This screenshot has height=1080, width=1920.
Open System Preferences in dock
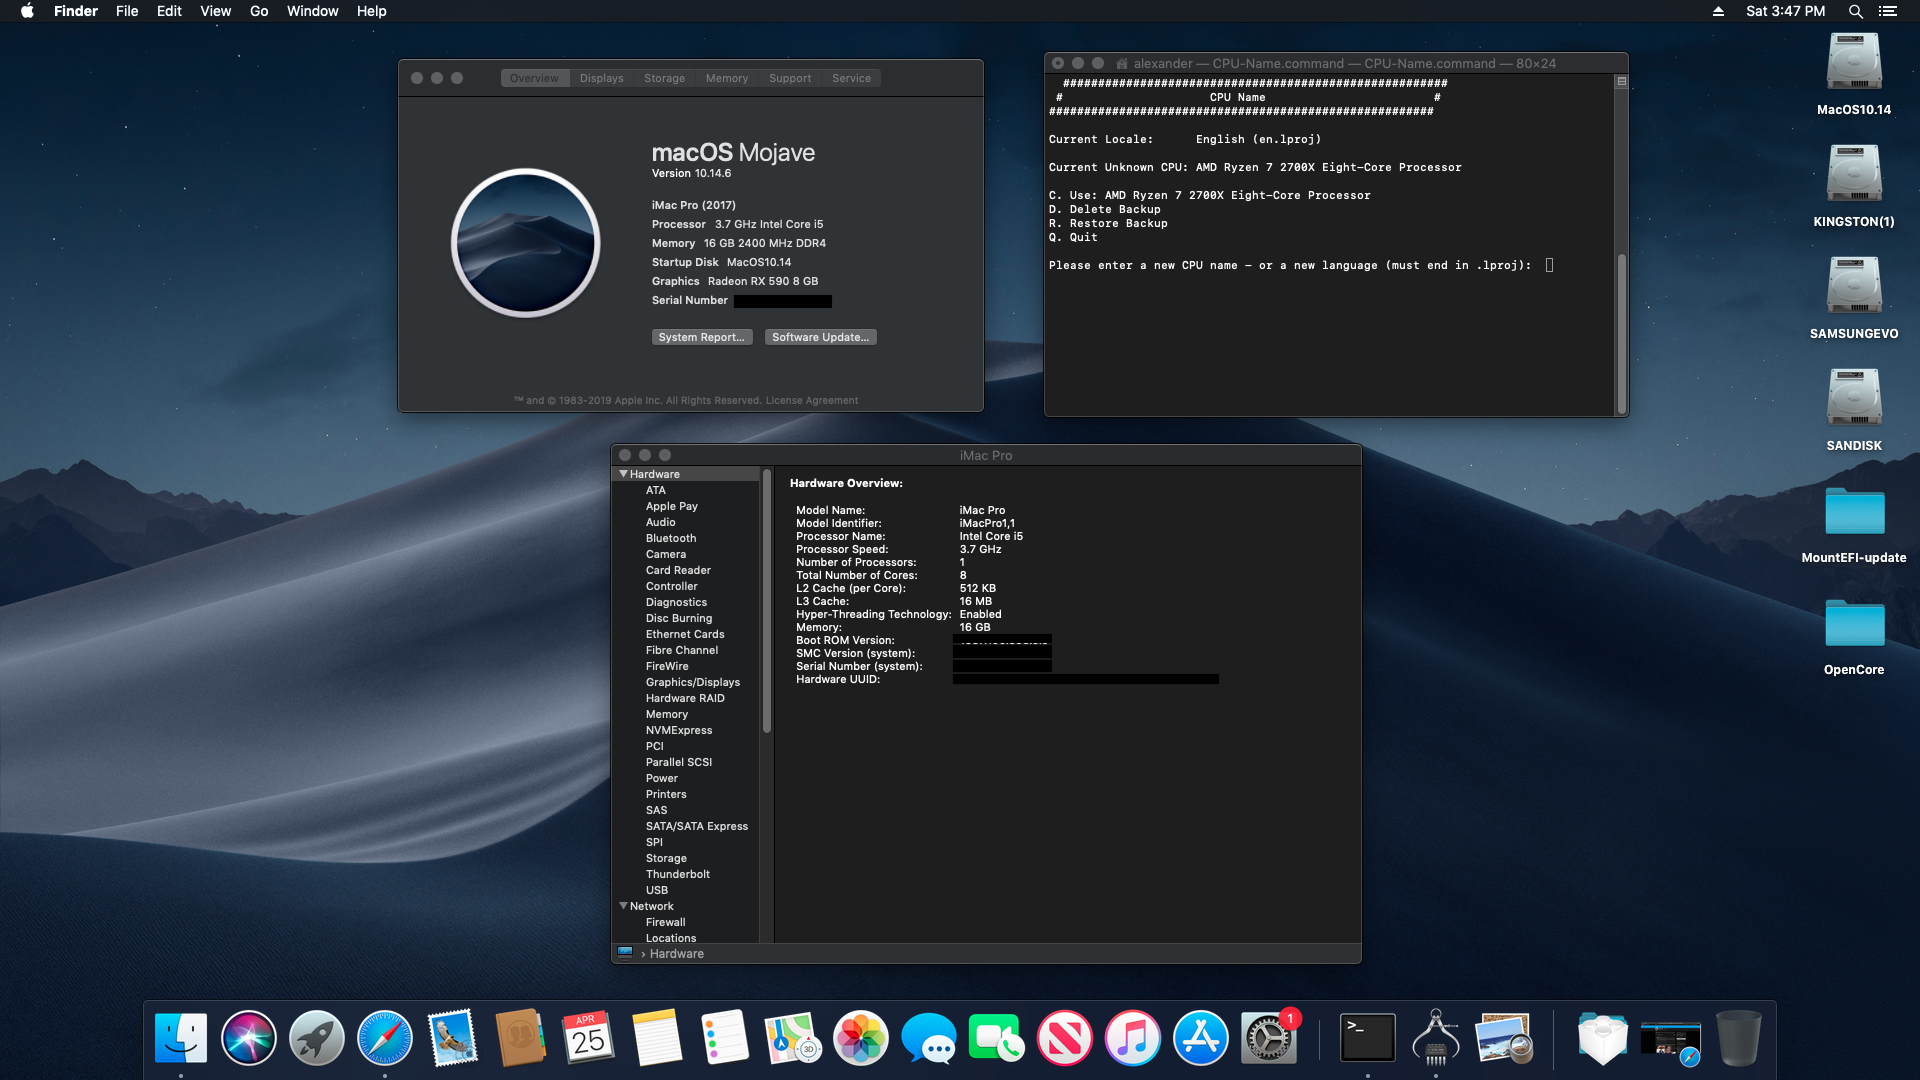pyautogui.click(x=1268, y=1038)
